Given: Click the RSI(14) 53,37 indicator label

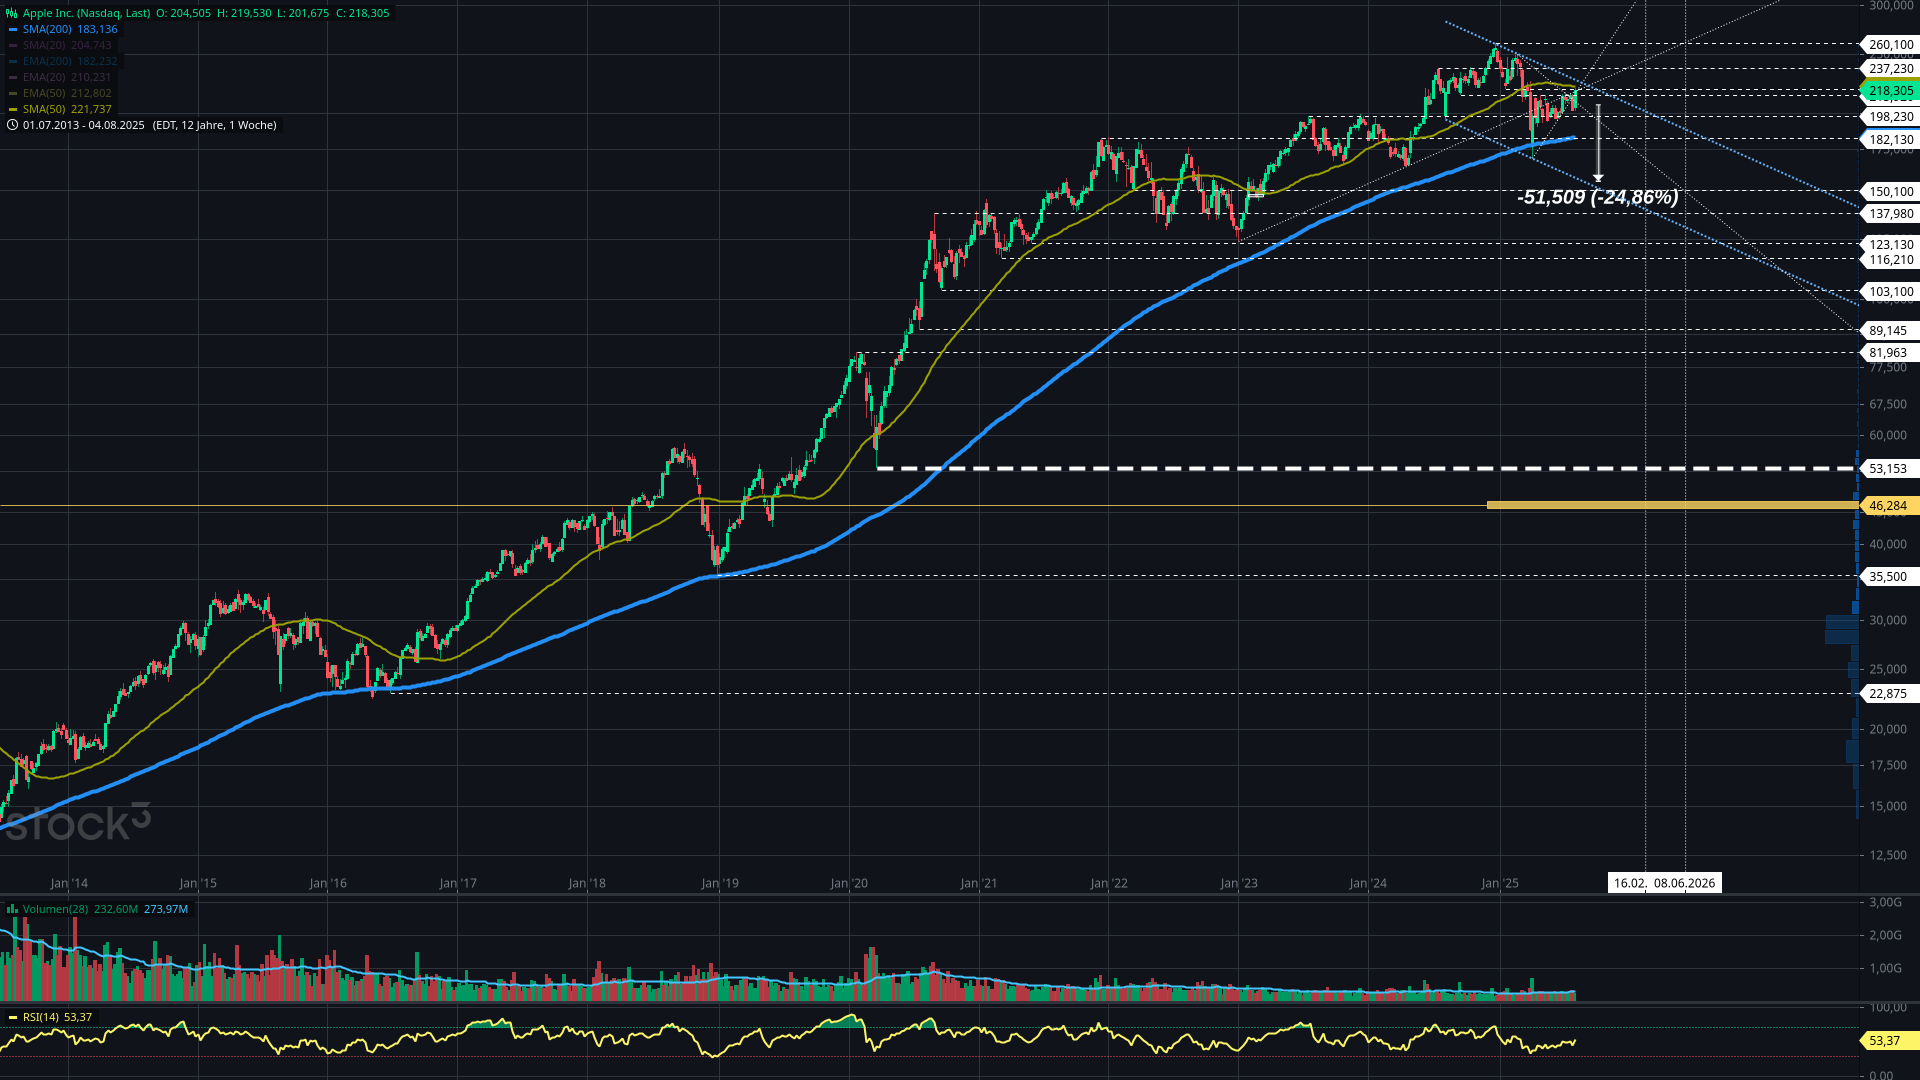Looking at the screenshot, I should tap(57, 1017).
